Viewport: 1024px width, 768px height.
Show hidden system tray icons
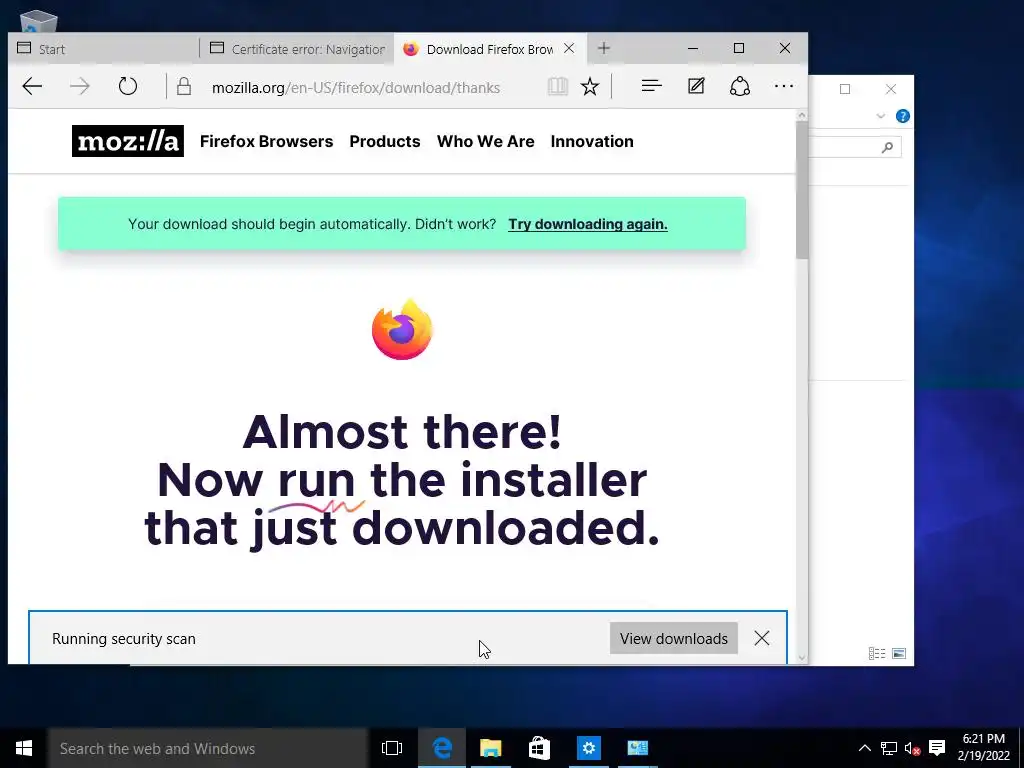pos(864,748)
